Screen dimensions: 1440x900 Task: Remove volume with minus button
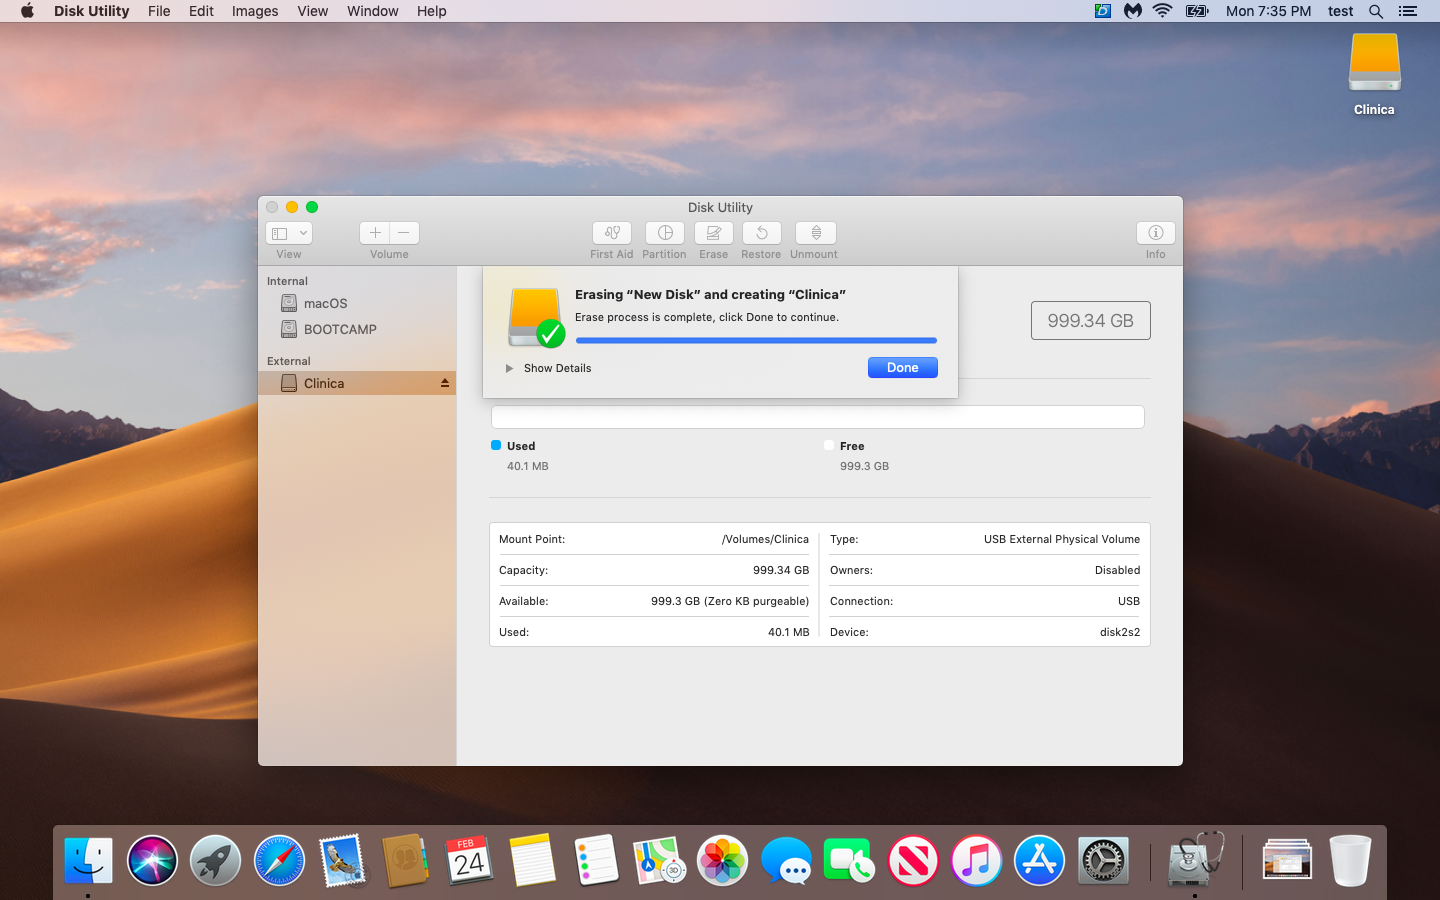tap(404, 233)
